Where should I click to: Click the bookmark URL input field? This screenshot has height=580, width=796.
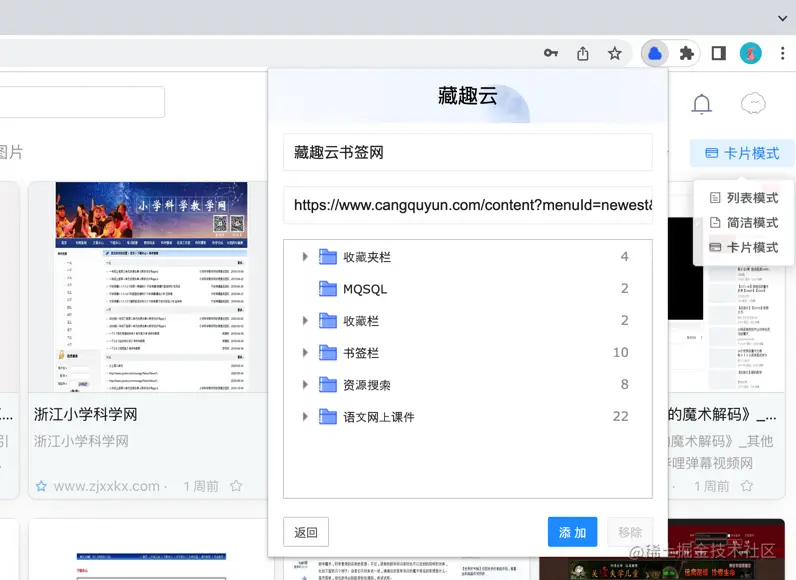point(468,205)
